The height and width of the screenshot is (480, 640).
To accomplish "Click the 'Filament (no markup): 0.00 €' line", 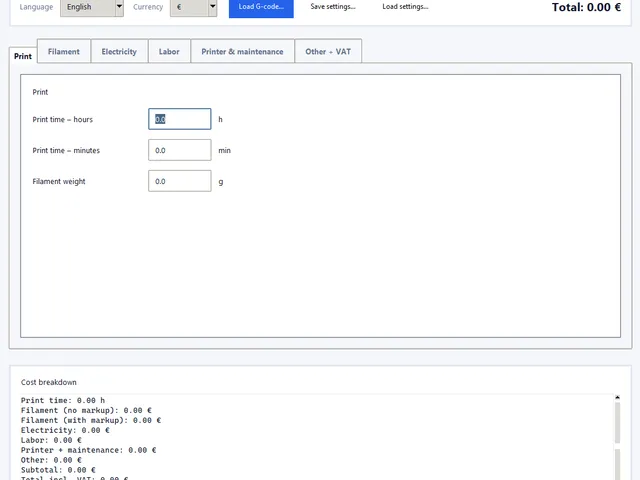I will [86, 410].
